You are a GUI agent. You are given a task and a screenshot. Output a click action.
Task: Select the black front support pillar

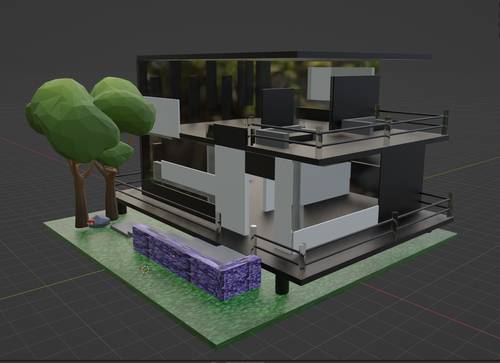282,283
